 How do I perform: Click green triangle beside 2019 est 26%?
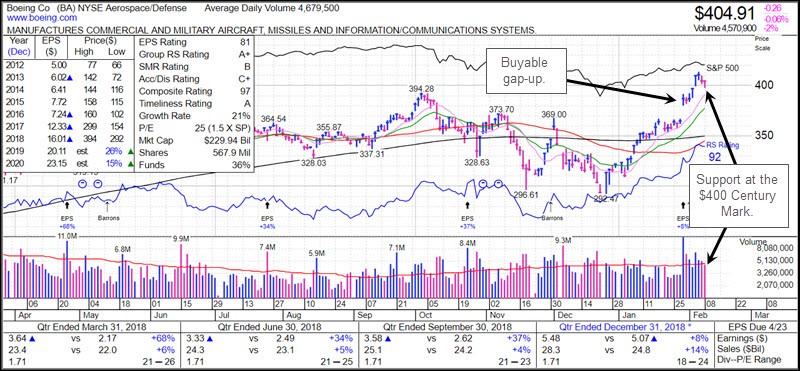130,152
